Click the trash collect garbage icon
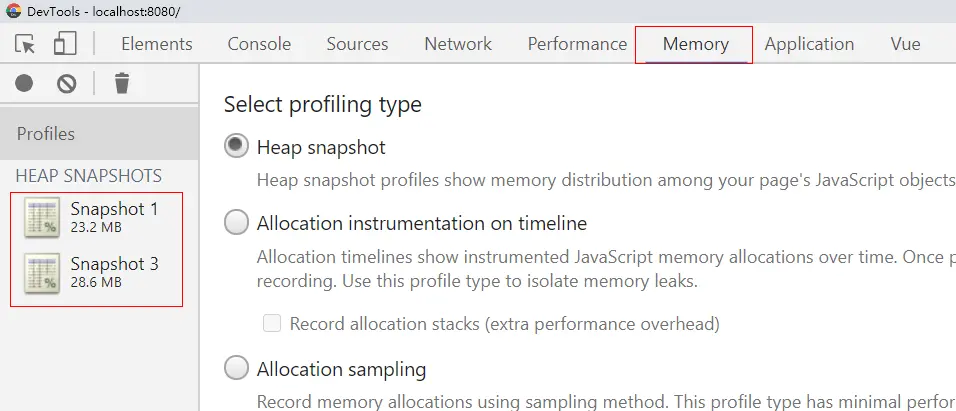 (x=121, y=84)
